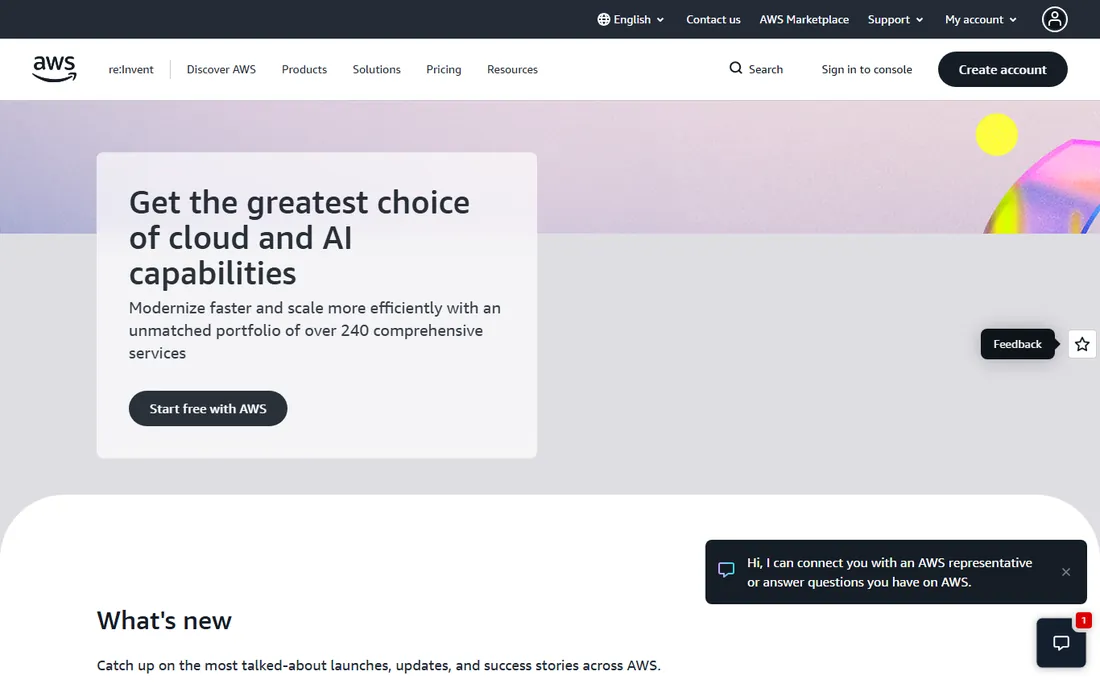The width and height of the screenshot is (1100, 688).
Task: Open the Products menu
Action: [304, 69]
